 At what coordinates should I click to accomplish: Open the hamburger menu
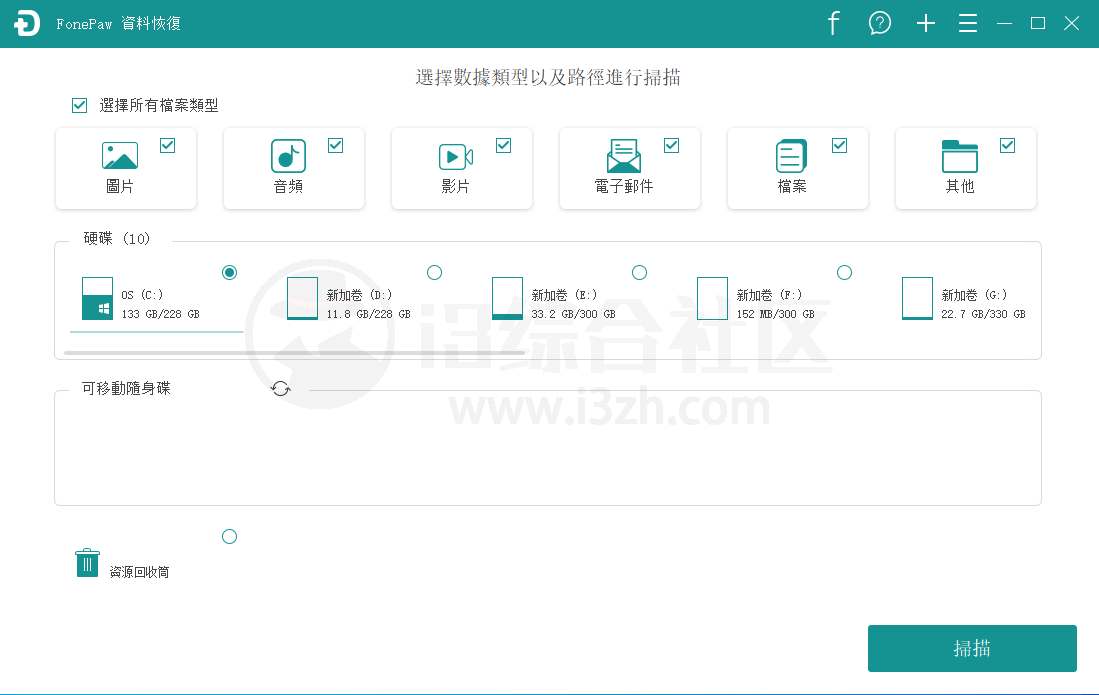pos(967,22)
